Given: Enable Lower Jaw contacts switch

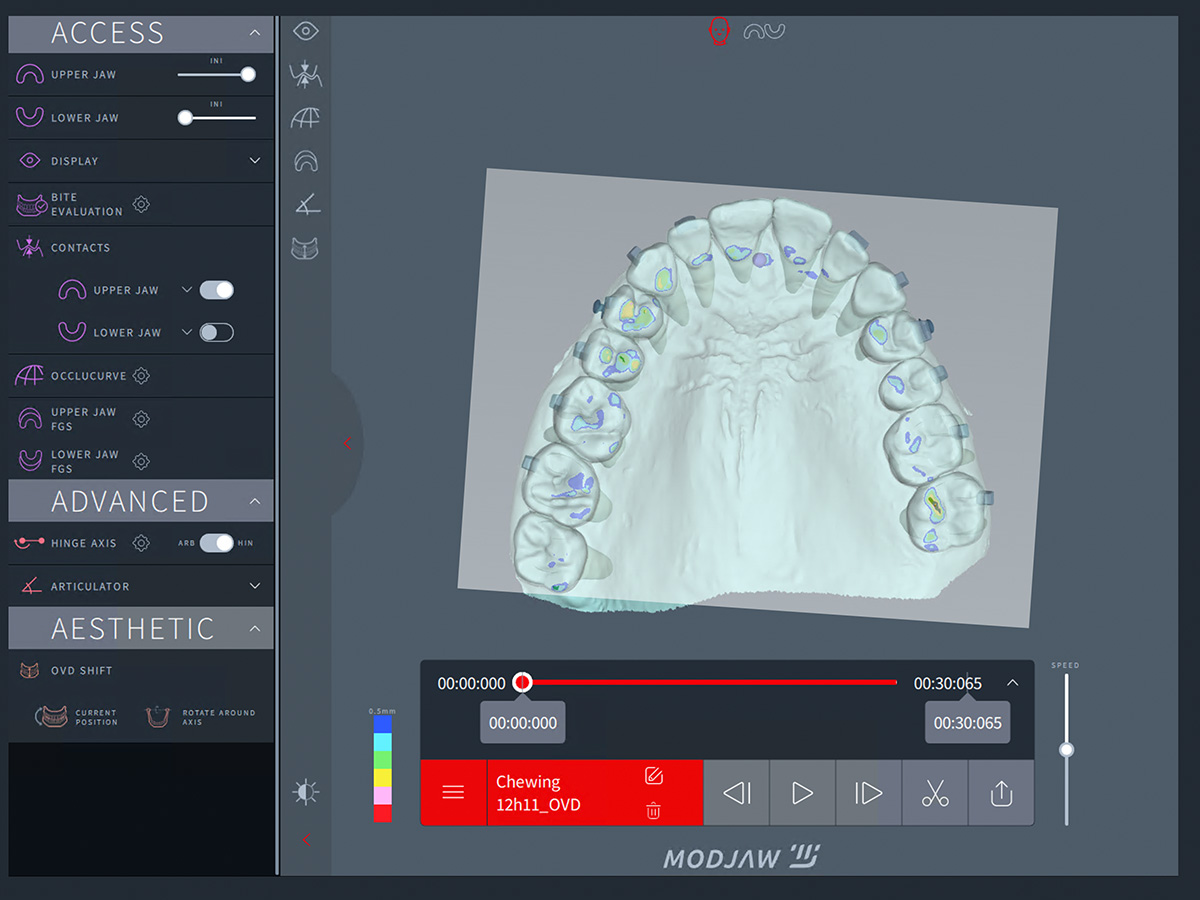Looking at the screenshot, I should (216, 333).
